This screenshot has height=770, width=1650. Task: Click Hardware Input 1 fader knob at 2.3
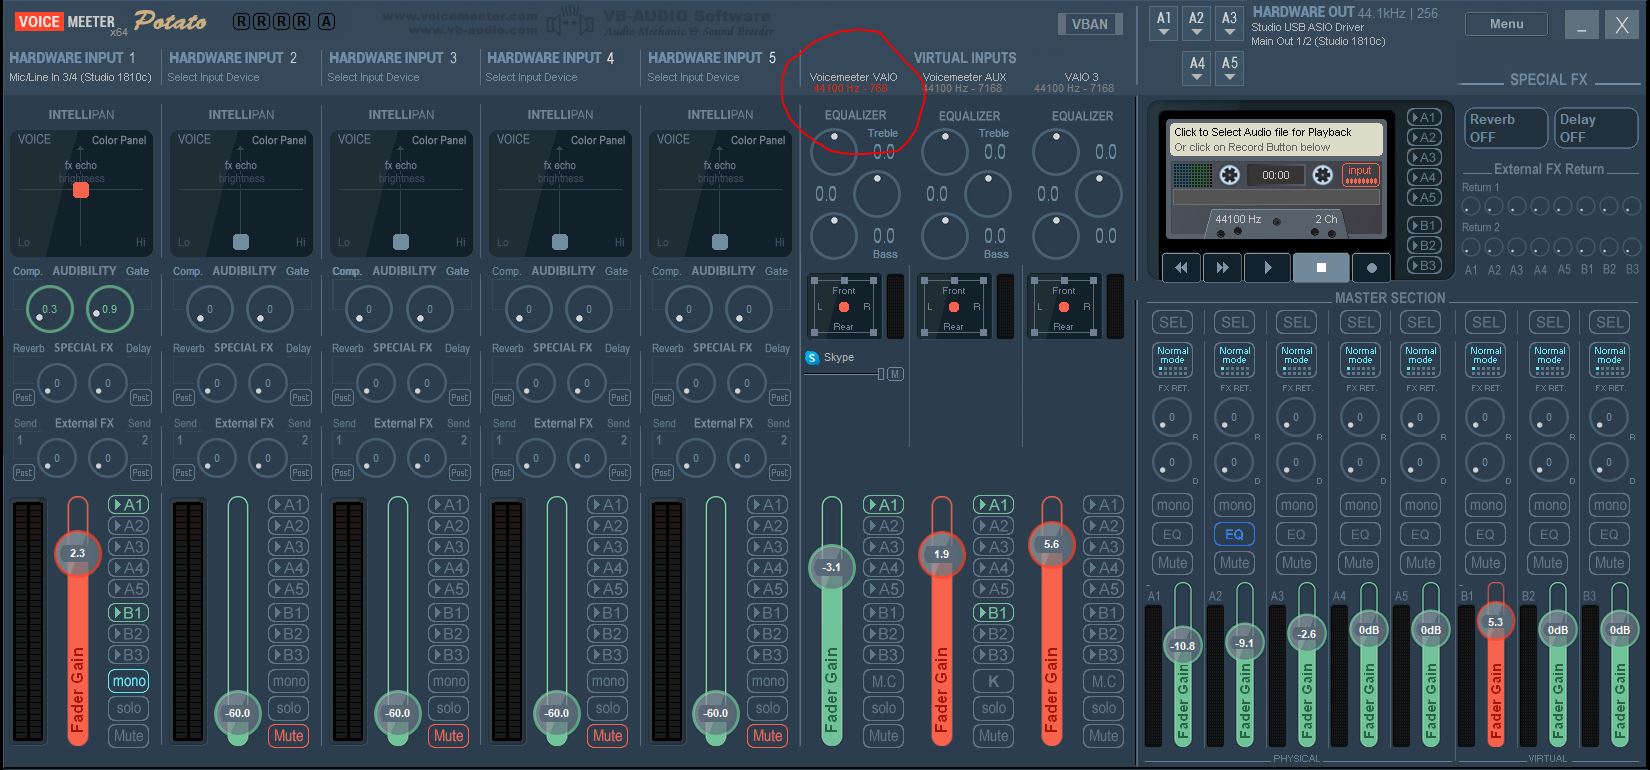click(78, 553)
